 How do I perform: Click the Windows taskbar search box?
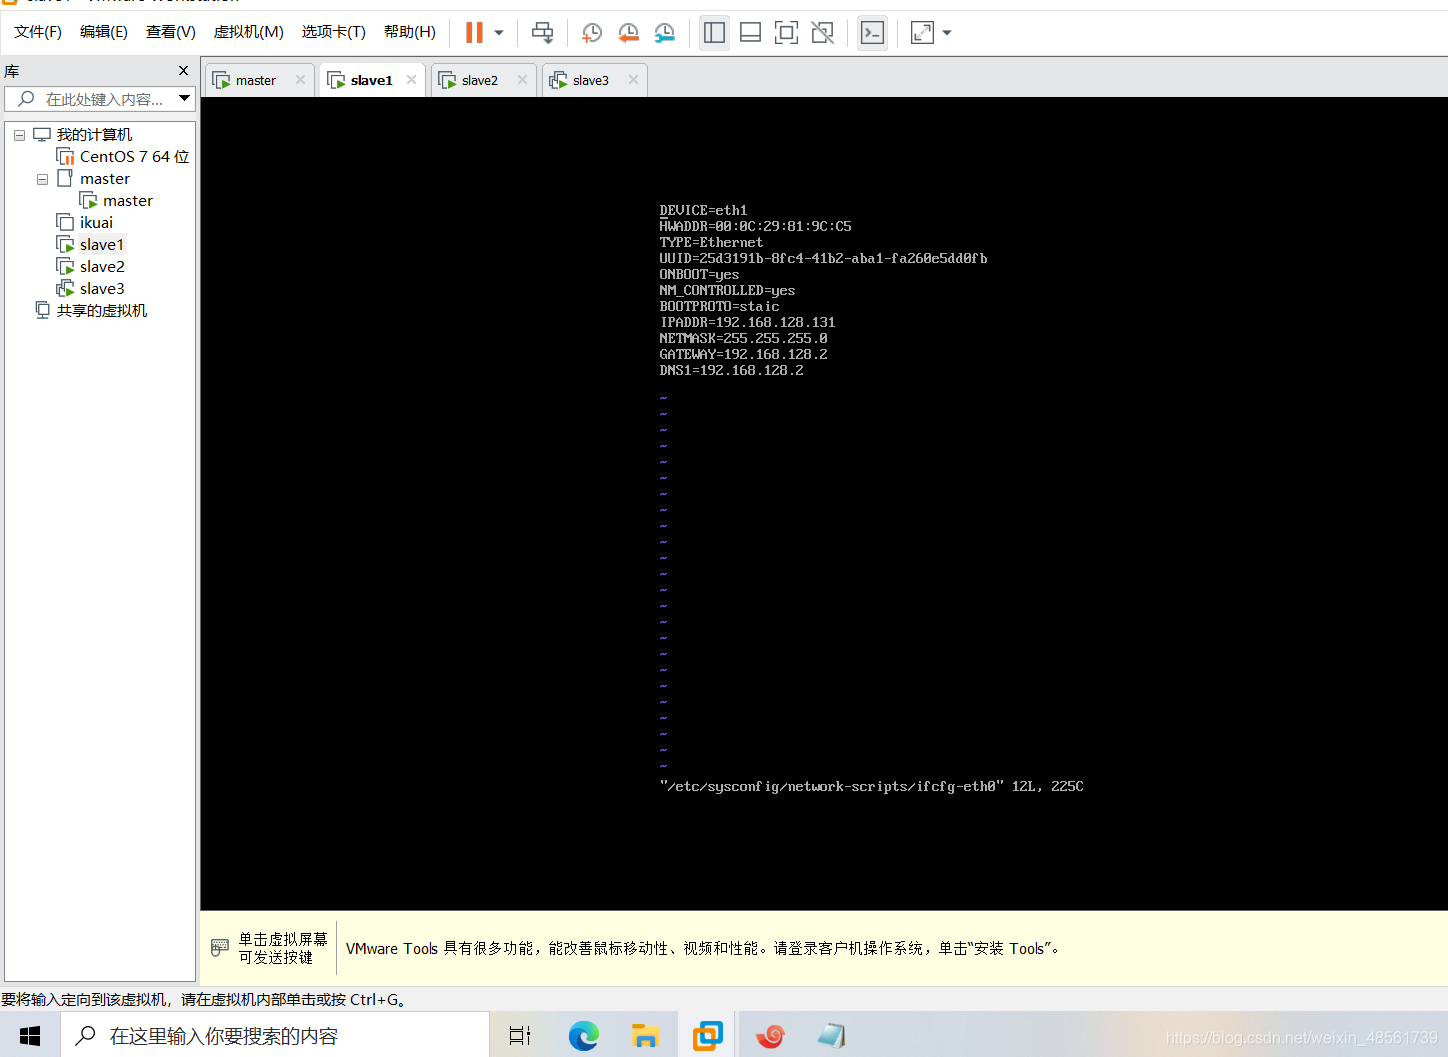[275, 1036]
